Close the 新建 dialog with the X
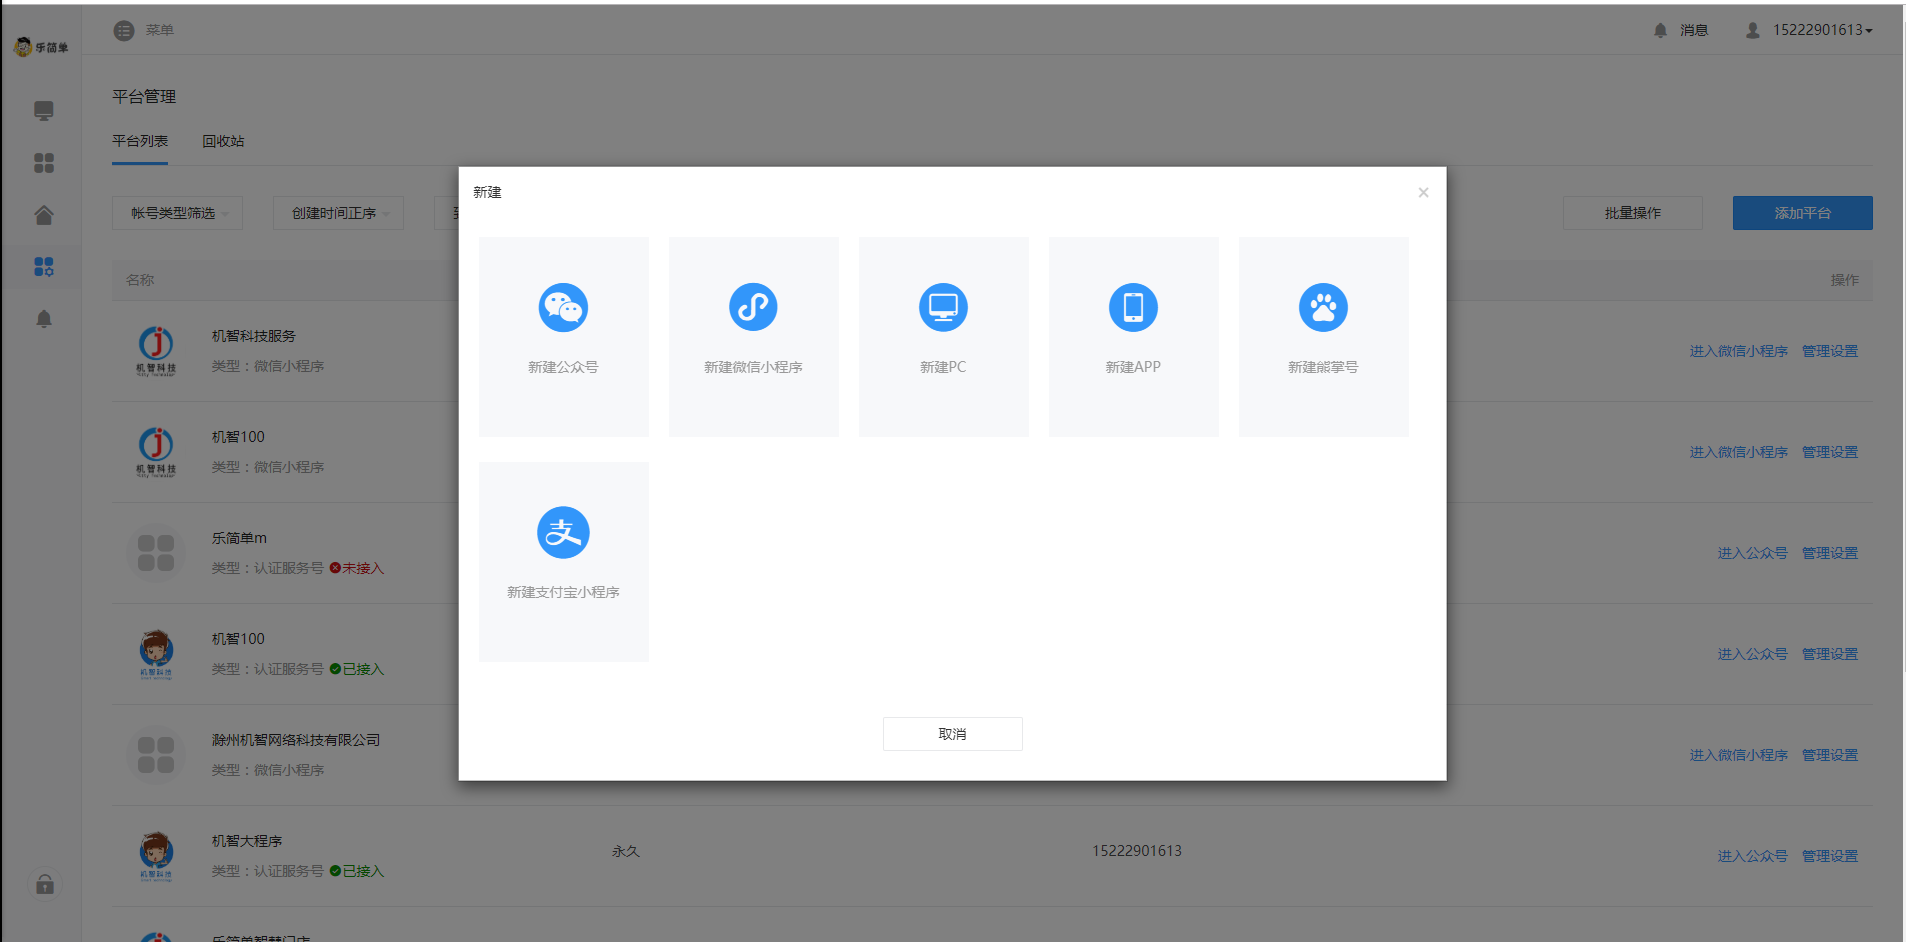 (1423, 192)
